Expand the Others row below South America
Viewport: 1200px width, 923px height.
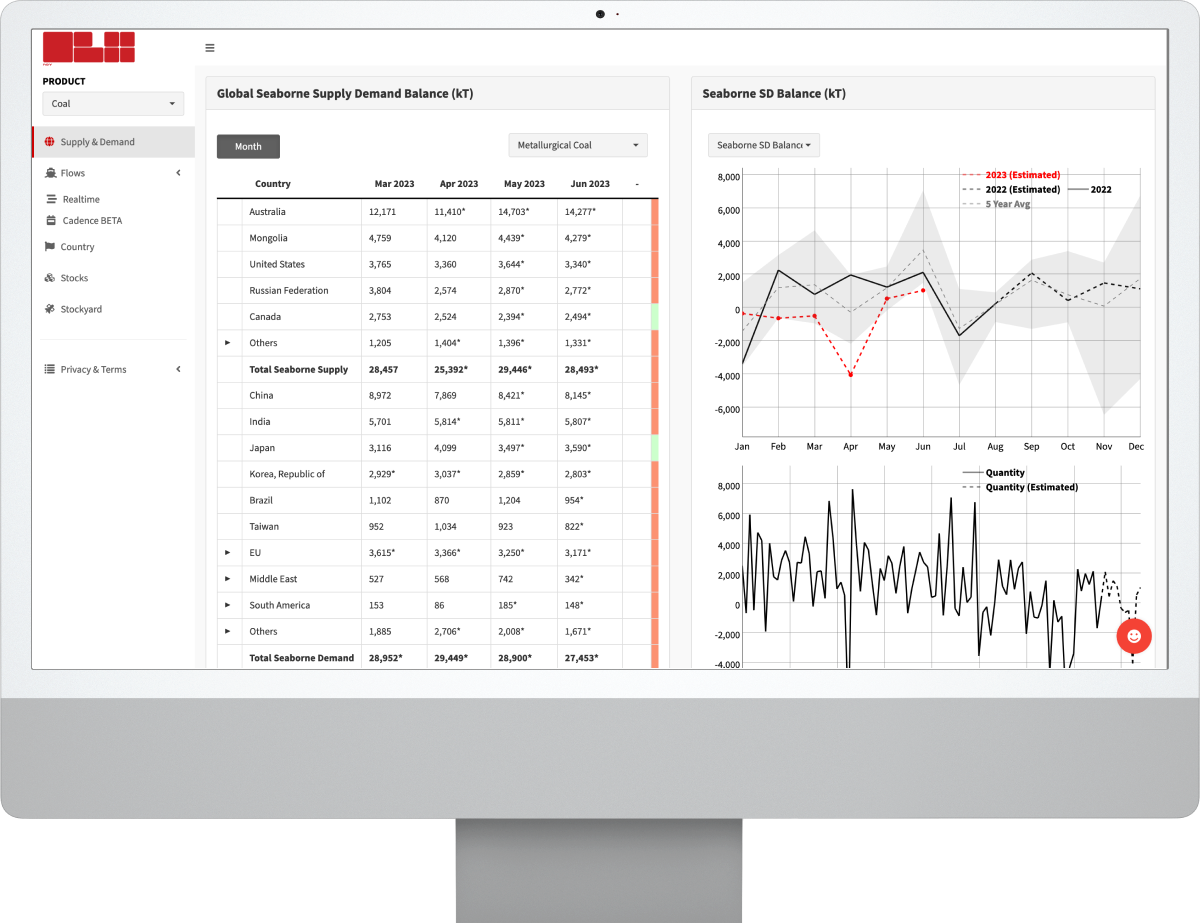click(x=228, y=631)
